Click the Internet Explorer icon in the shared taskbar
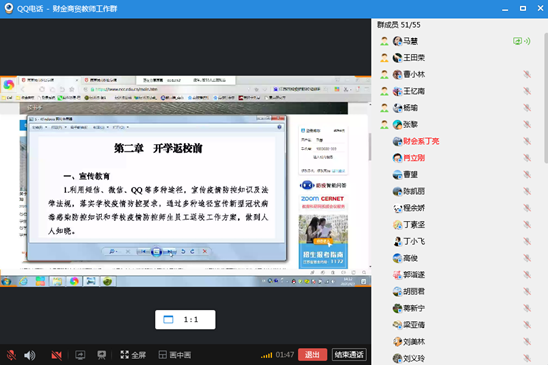This screenshot has height=366, width=549. click(23, 281)
